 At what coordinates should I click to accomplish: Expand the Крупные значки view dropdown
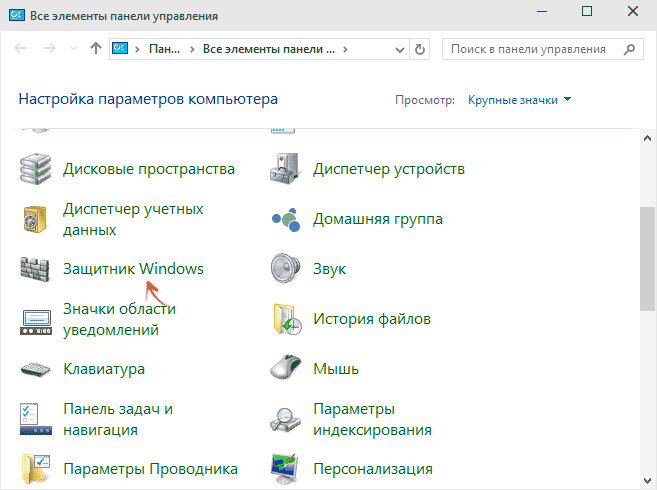coord(520,100)
